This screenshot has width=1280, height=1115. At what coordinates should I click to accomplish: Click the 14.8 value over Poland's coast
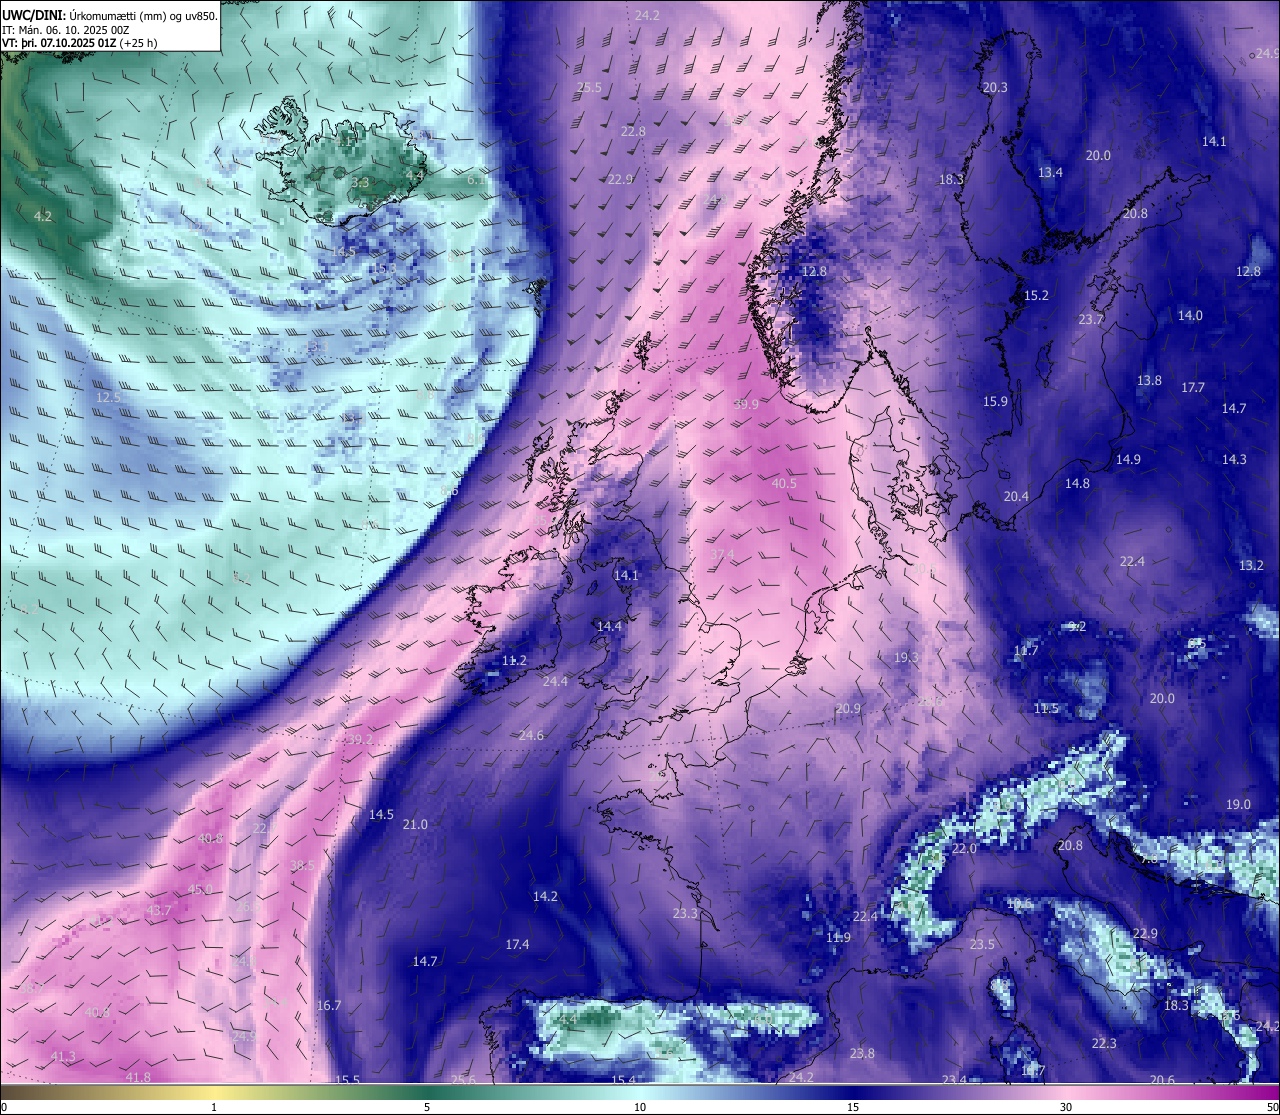(x=1077, y=483)
